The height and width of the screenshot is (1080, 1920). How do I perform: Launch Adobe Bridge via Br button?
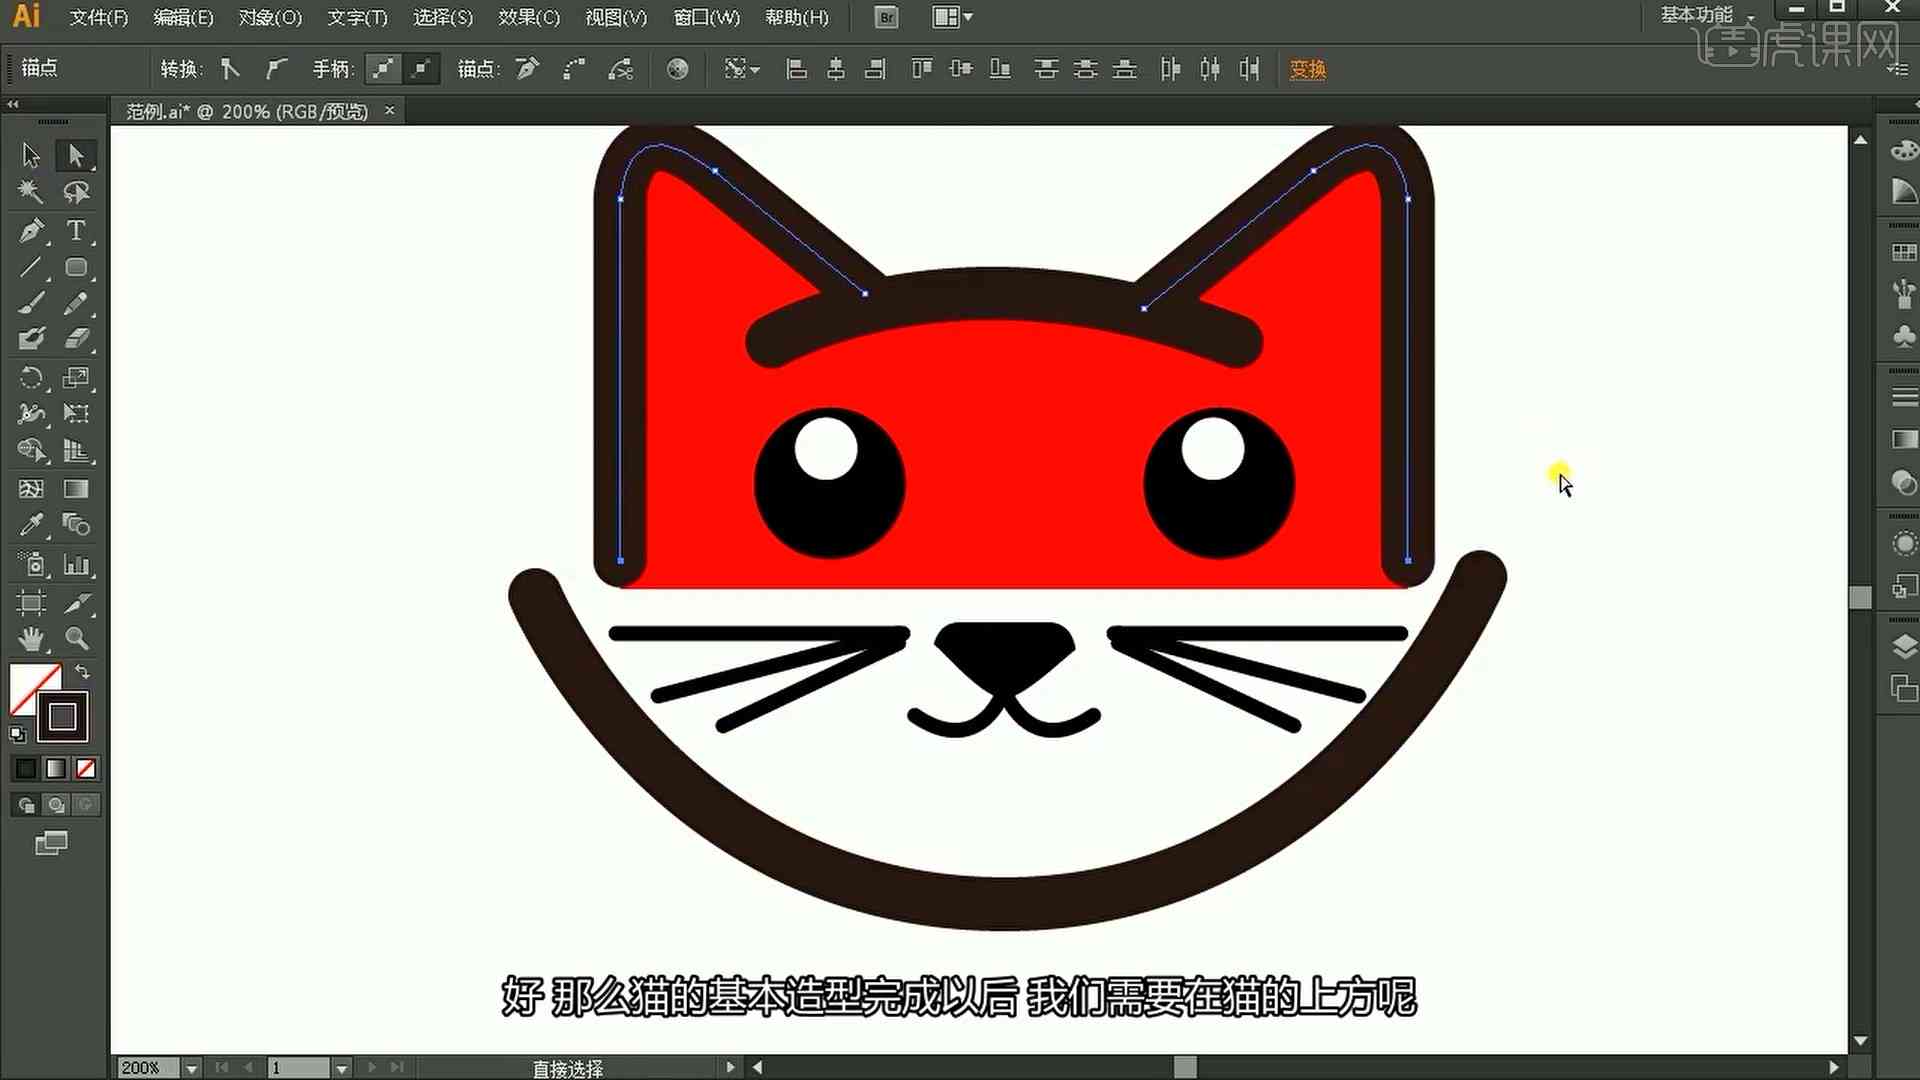(886, 17)
